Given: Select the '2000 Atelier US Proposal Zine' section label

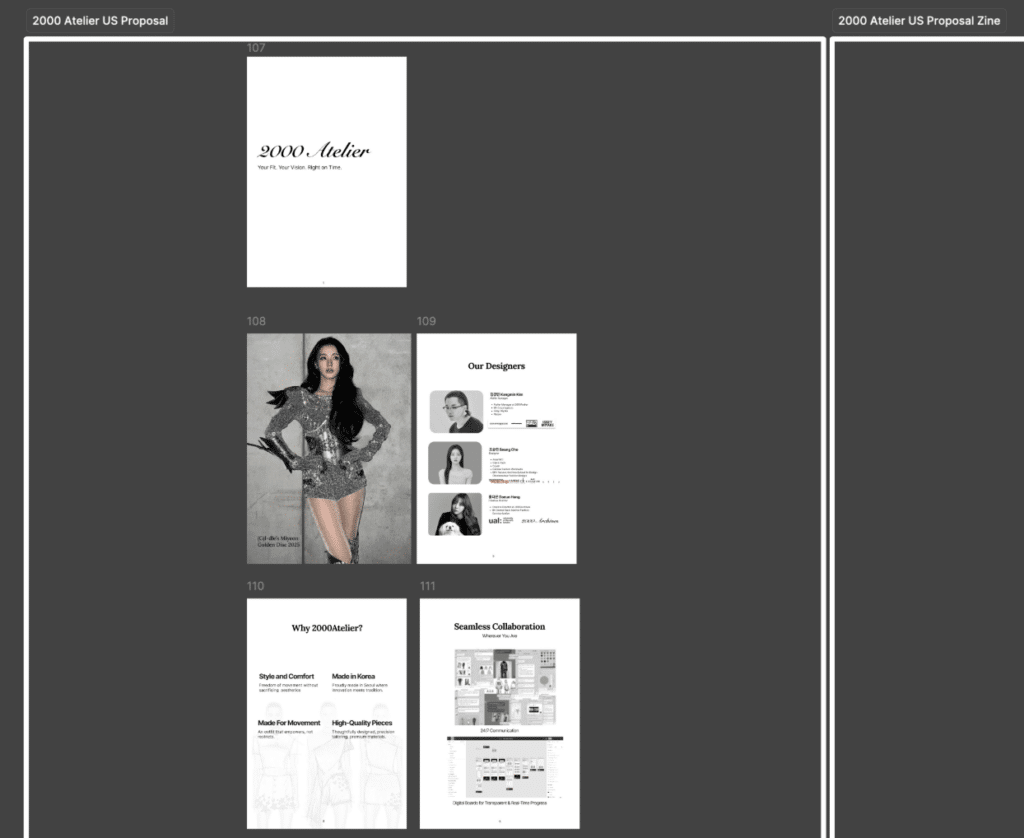Looking at the screenshot, I should pos(919,21).
